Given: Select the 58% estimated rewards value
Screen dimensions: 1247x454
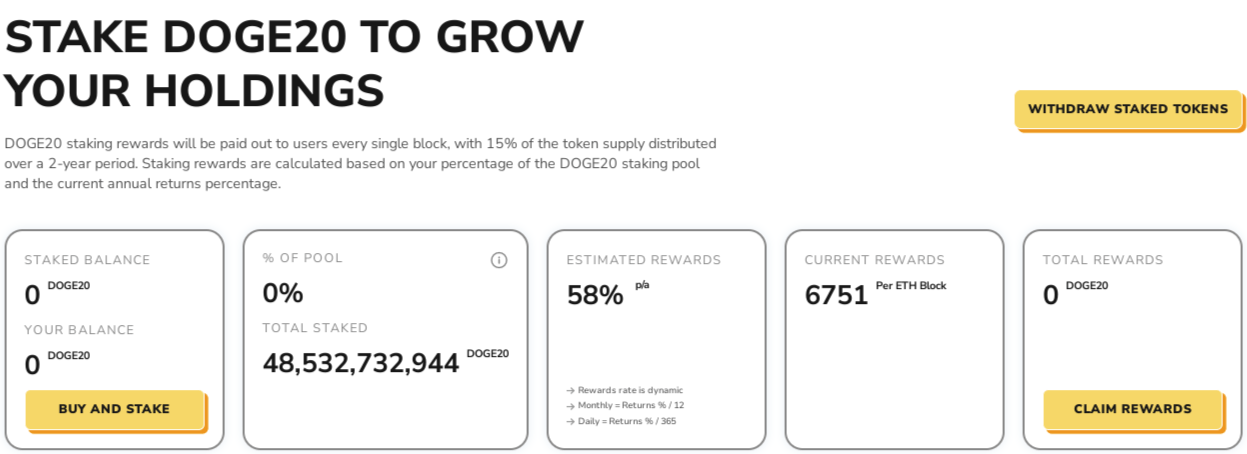Looking at the screenshot, I should [595, 295].
